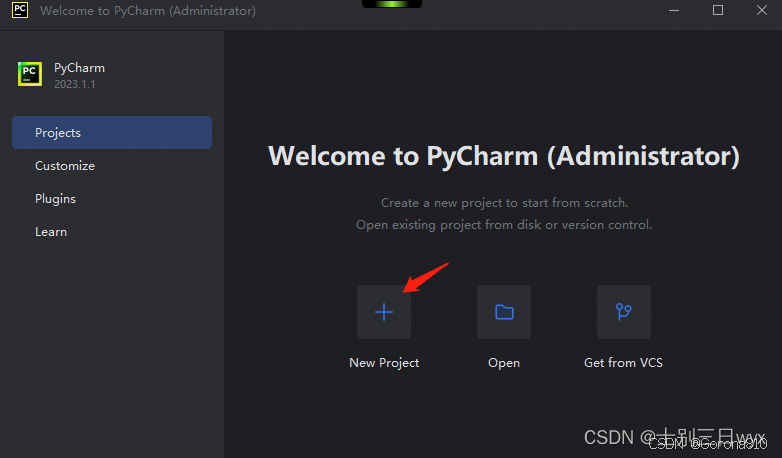Close the PyCharm welcome window
This screenshot has width=782, height=458.
[x=762, y=10]
